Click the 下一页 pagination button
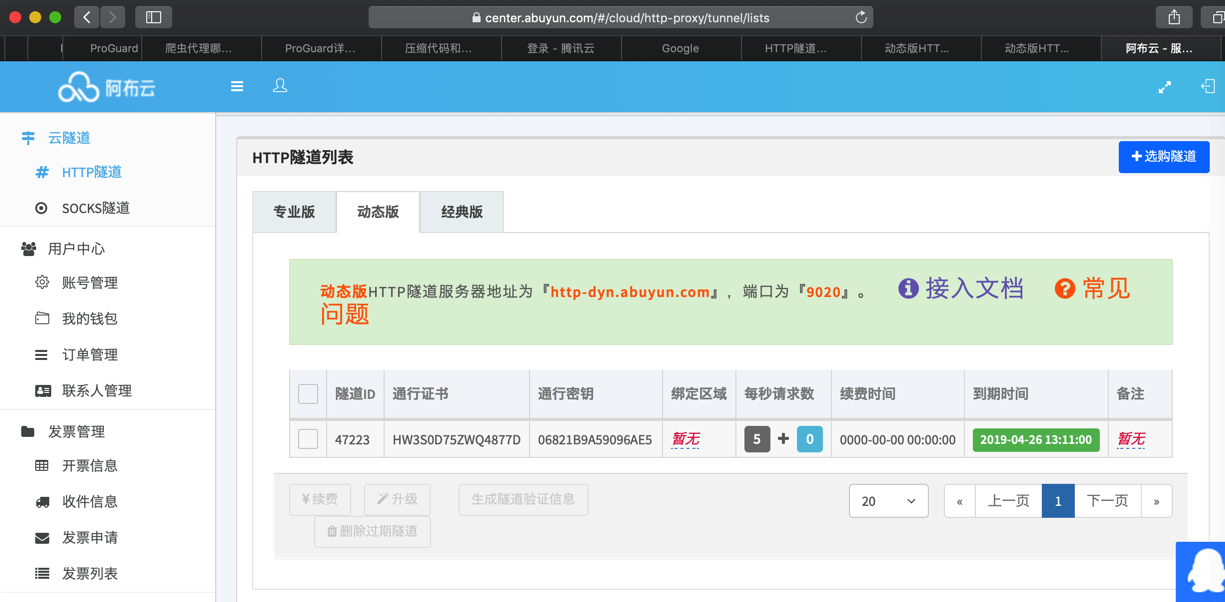Viewport: 1225px width, 602px height. (x=1107, y=501)
